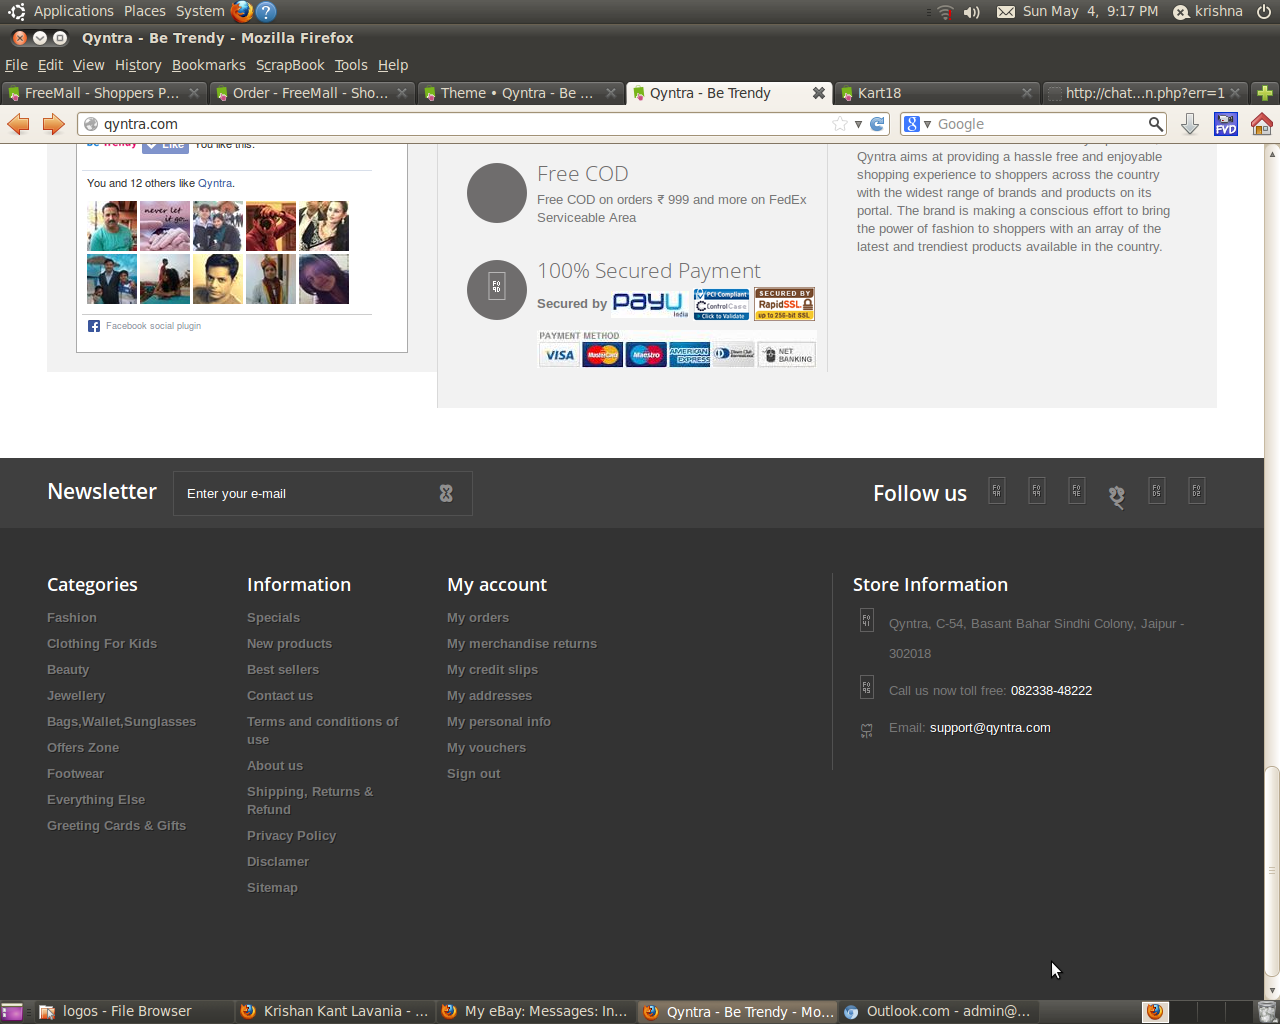Open the volume control in the system tray
Viewport: 1280px width, 1024px height.
[971, 12]
